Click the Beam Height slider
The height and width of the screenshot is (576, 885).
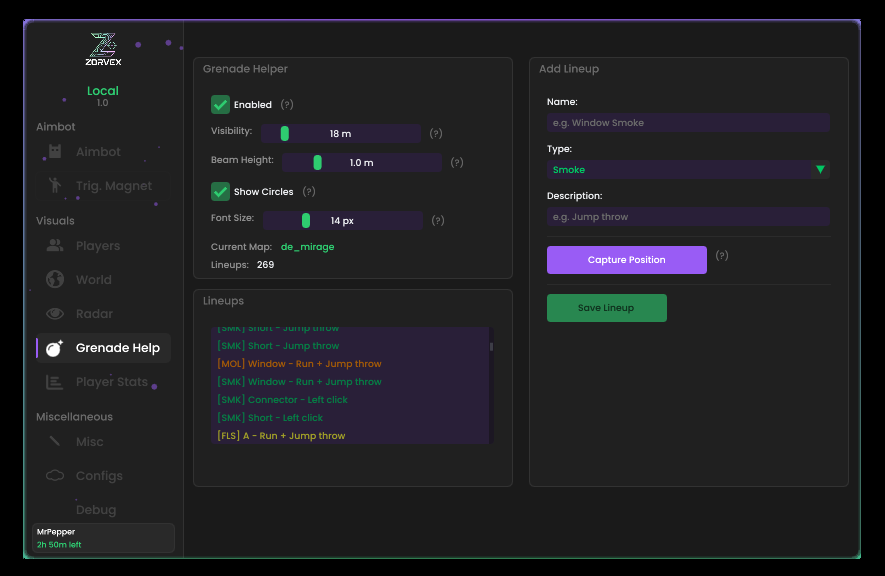click(x=361, y=163)
